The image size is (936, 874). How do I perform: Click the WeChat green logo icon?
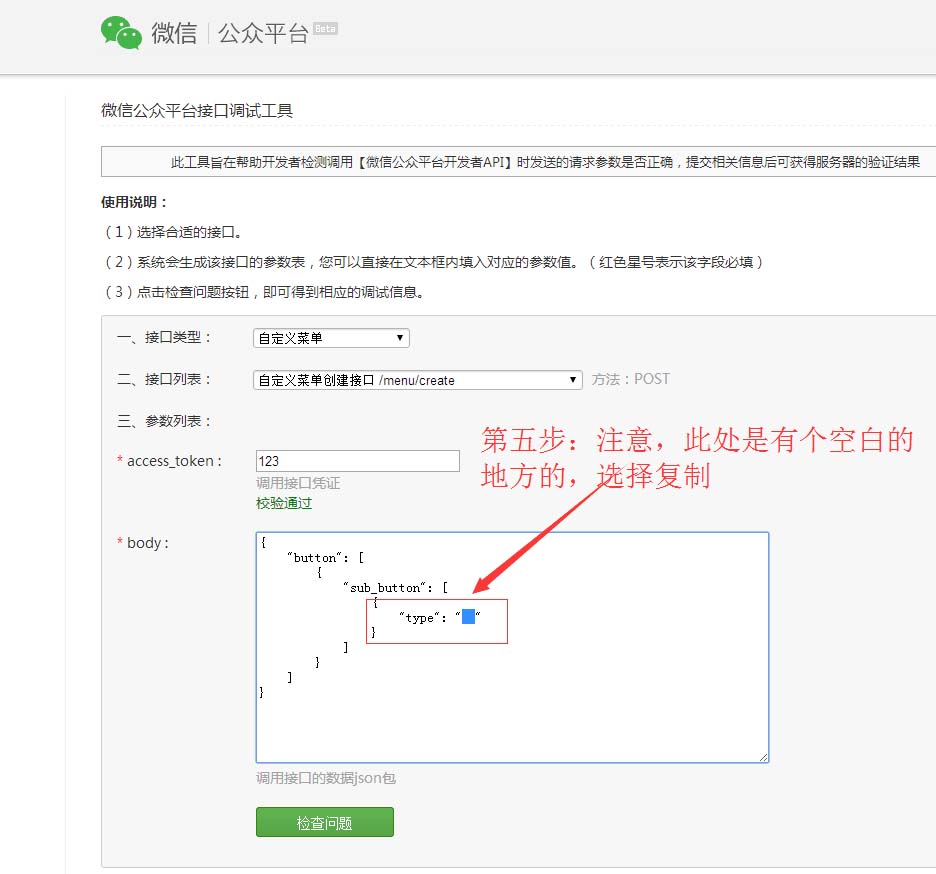coord(120,33)
